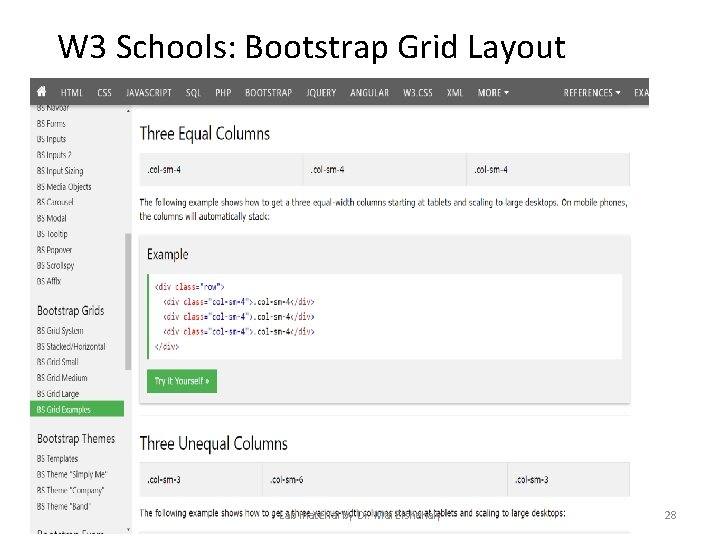Image resolution: width=720 pixels, height=540 pixels.
Task: Click the sidebar scrollbar thumb
Action: coord(128,302)
